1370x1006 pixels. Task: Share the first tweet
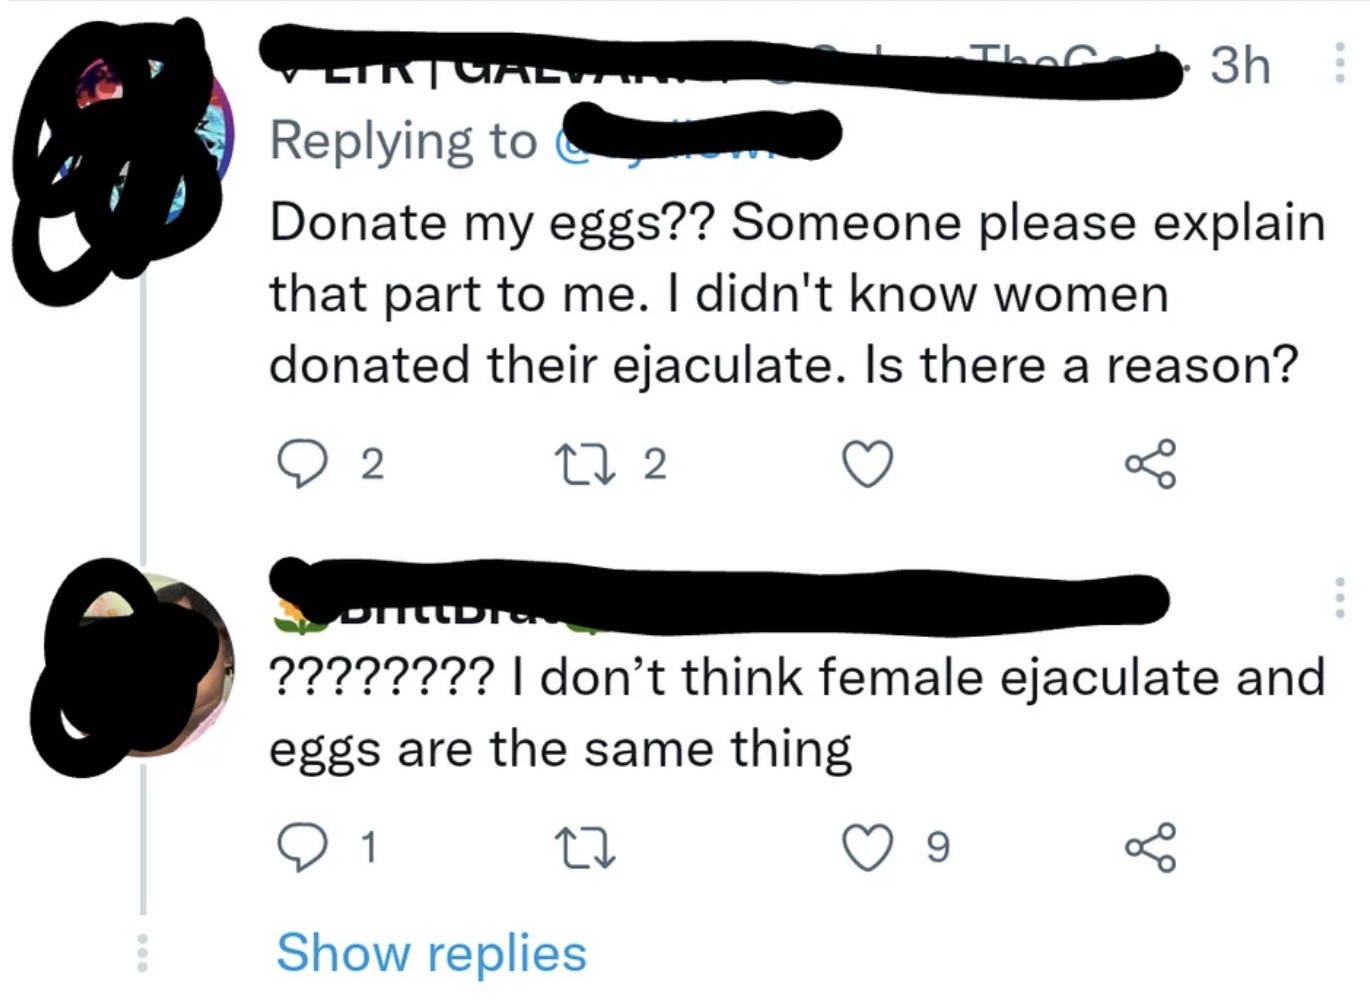tap(1150, 463)
